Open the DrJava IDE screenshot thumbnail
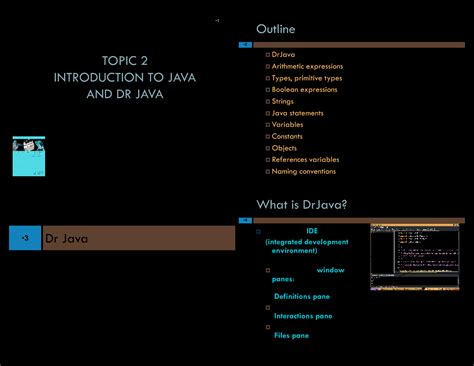474x366 pixels. [415, 257]
